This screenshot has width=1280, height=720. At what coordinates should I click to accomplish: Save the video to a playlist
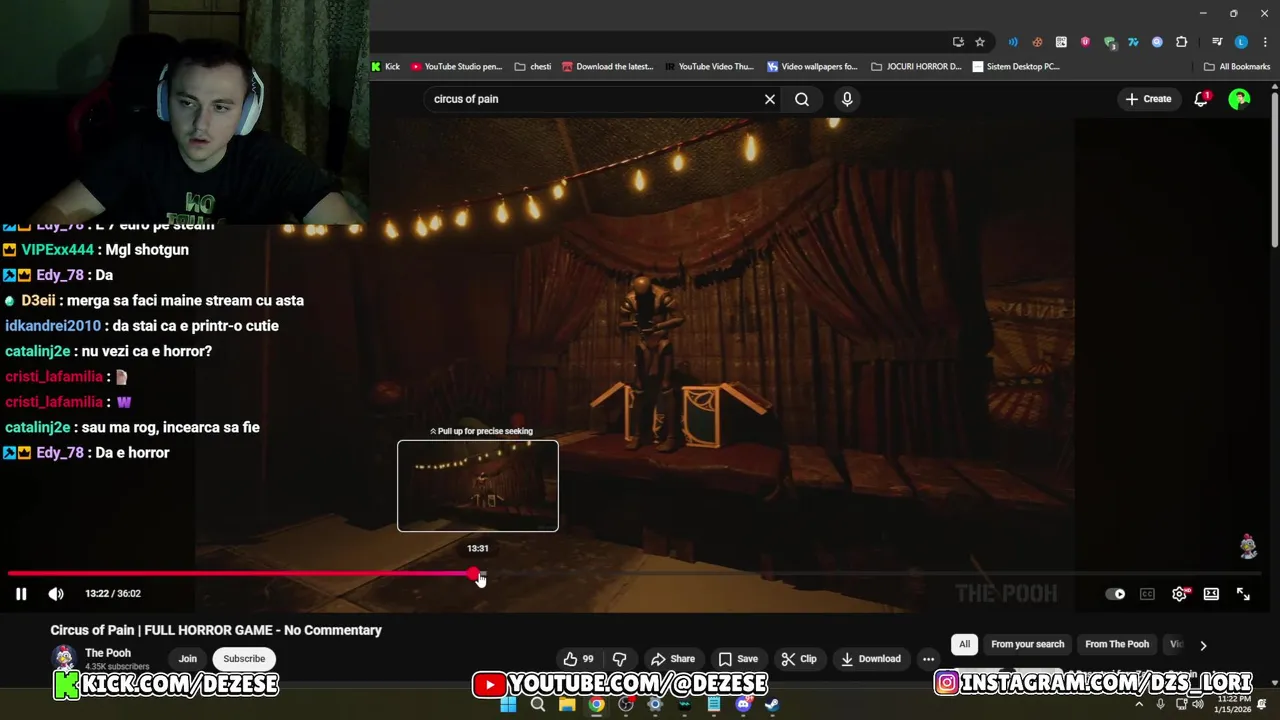pos(738,659)
